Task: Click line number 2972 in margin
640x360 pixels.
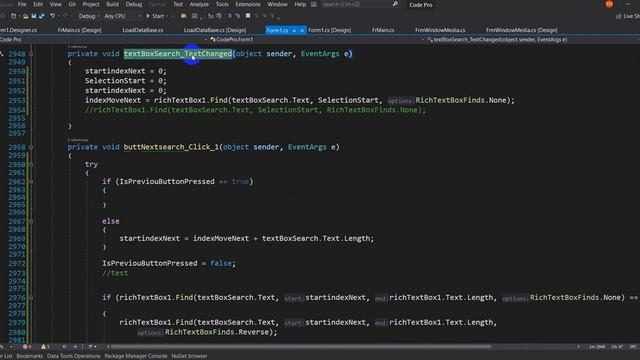Action: click(x=17, y=264)
